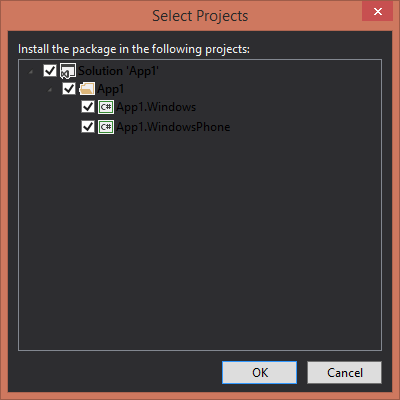Uncheck the Solution 'App1' checkbox

50,70
